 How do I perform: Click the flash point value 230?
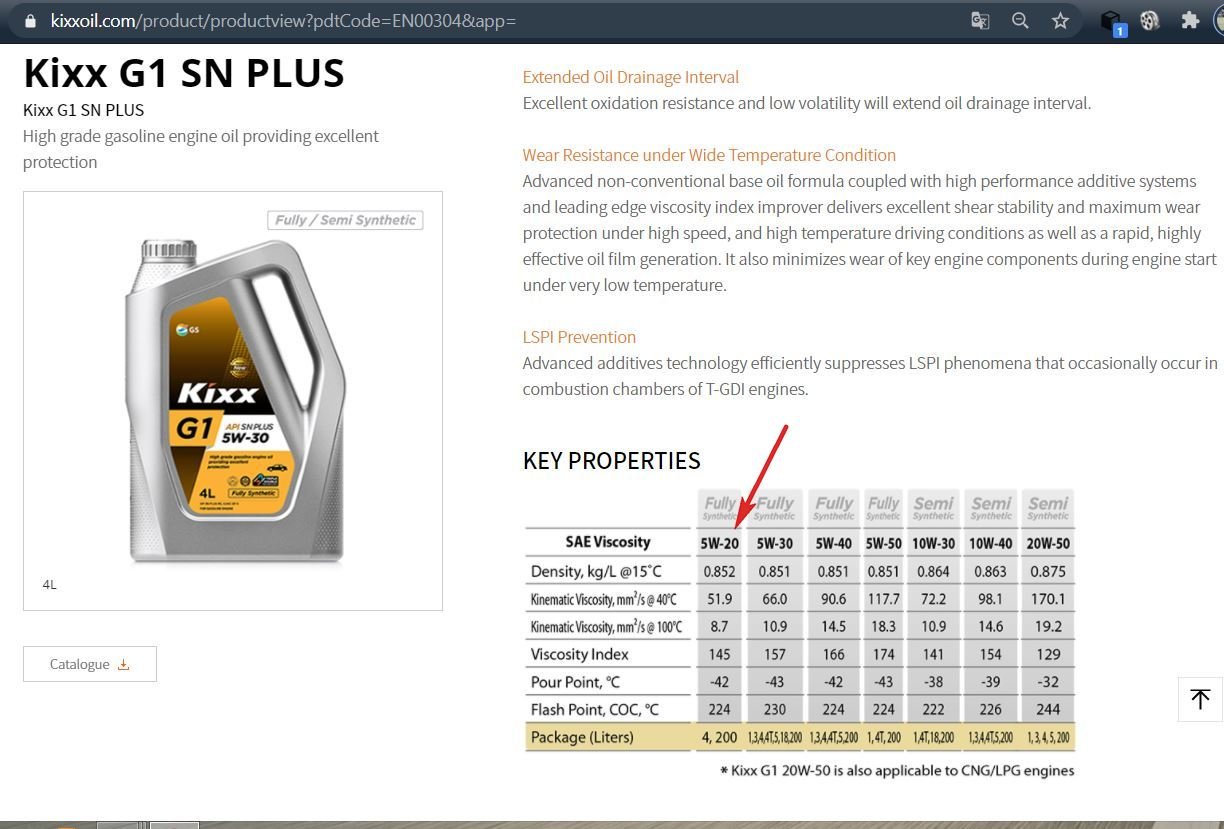point(775,710)
